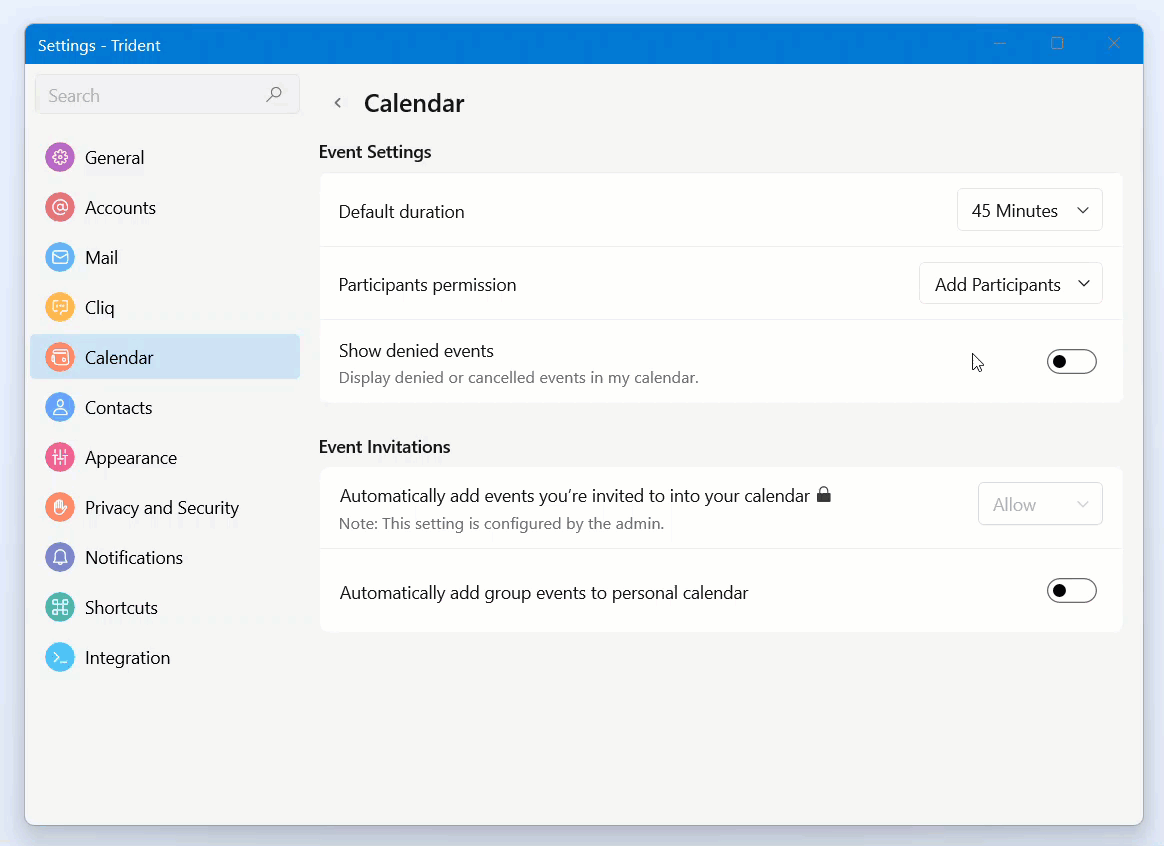Click the Notifications bell icon

[x=60, y=558]
